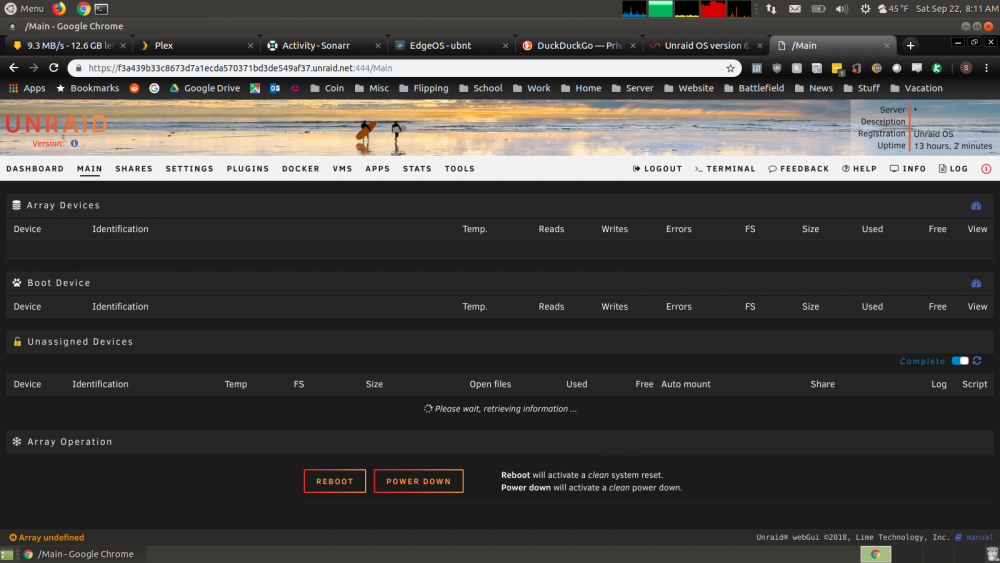Click the Chrome profile avatar icon
Viewport: 1000px width, 563px height.
966,68
